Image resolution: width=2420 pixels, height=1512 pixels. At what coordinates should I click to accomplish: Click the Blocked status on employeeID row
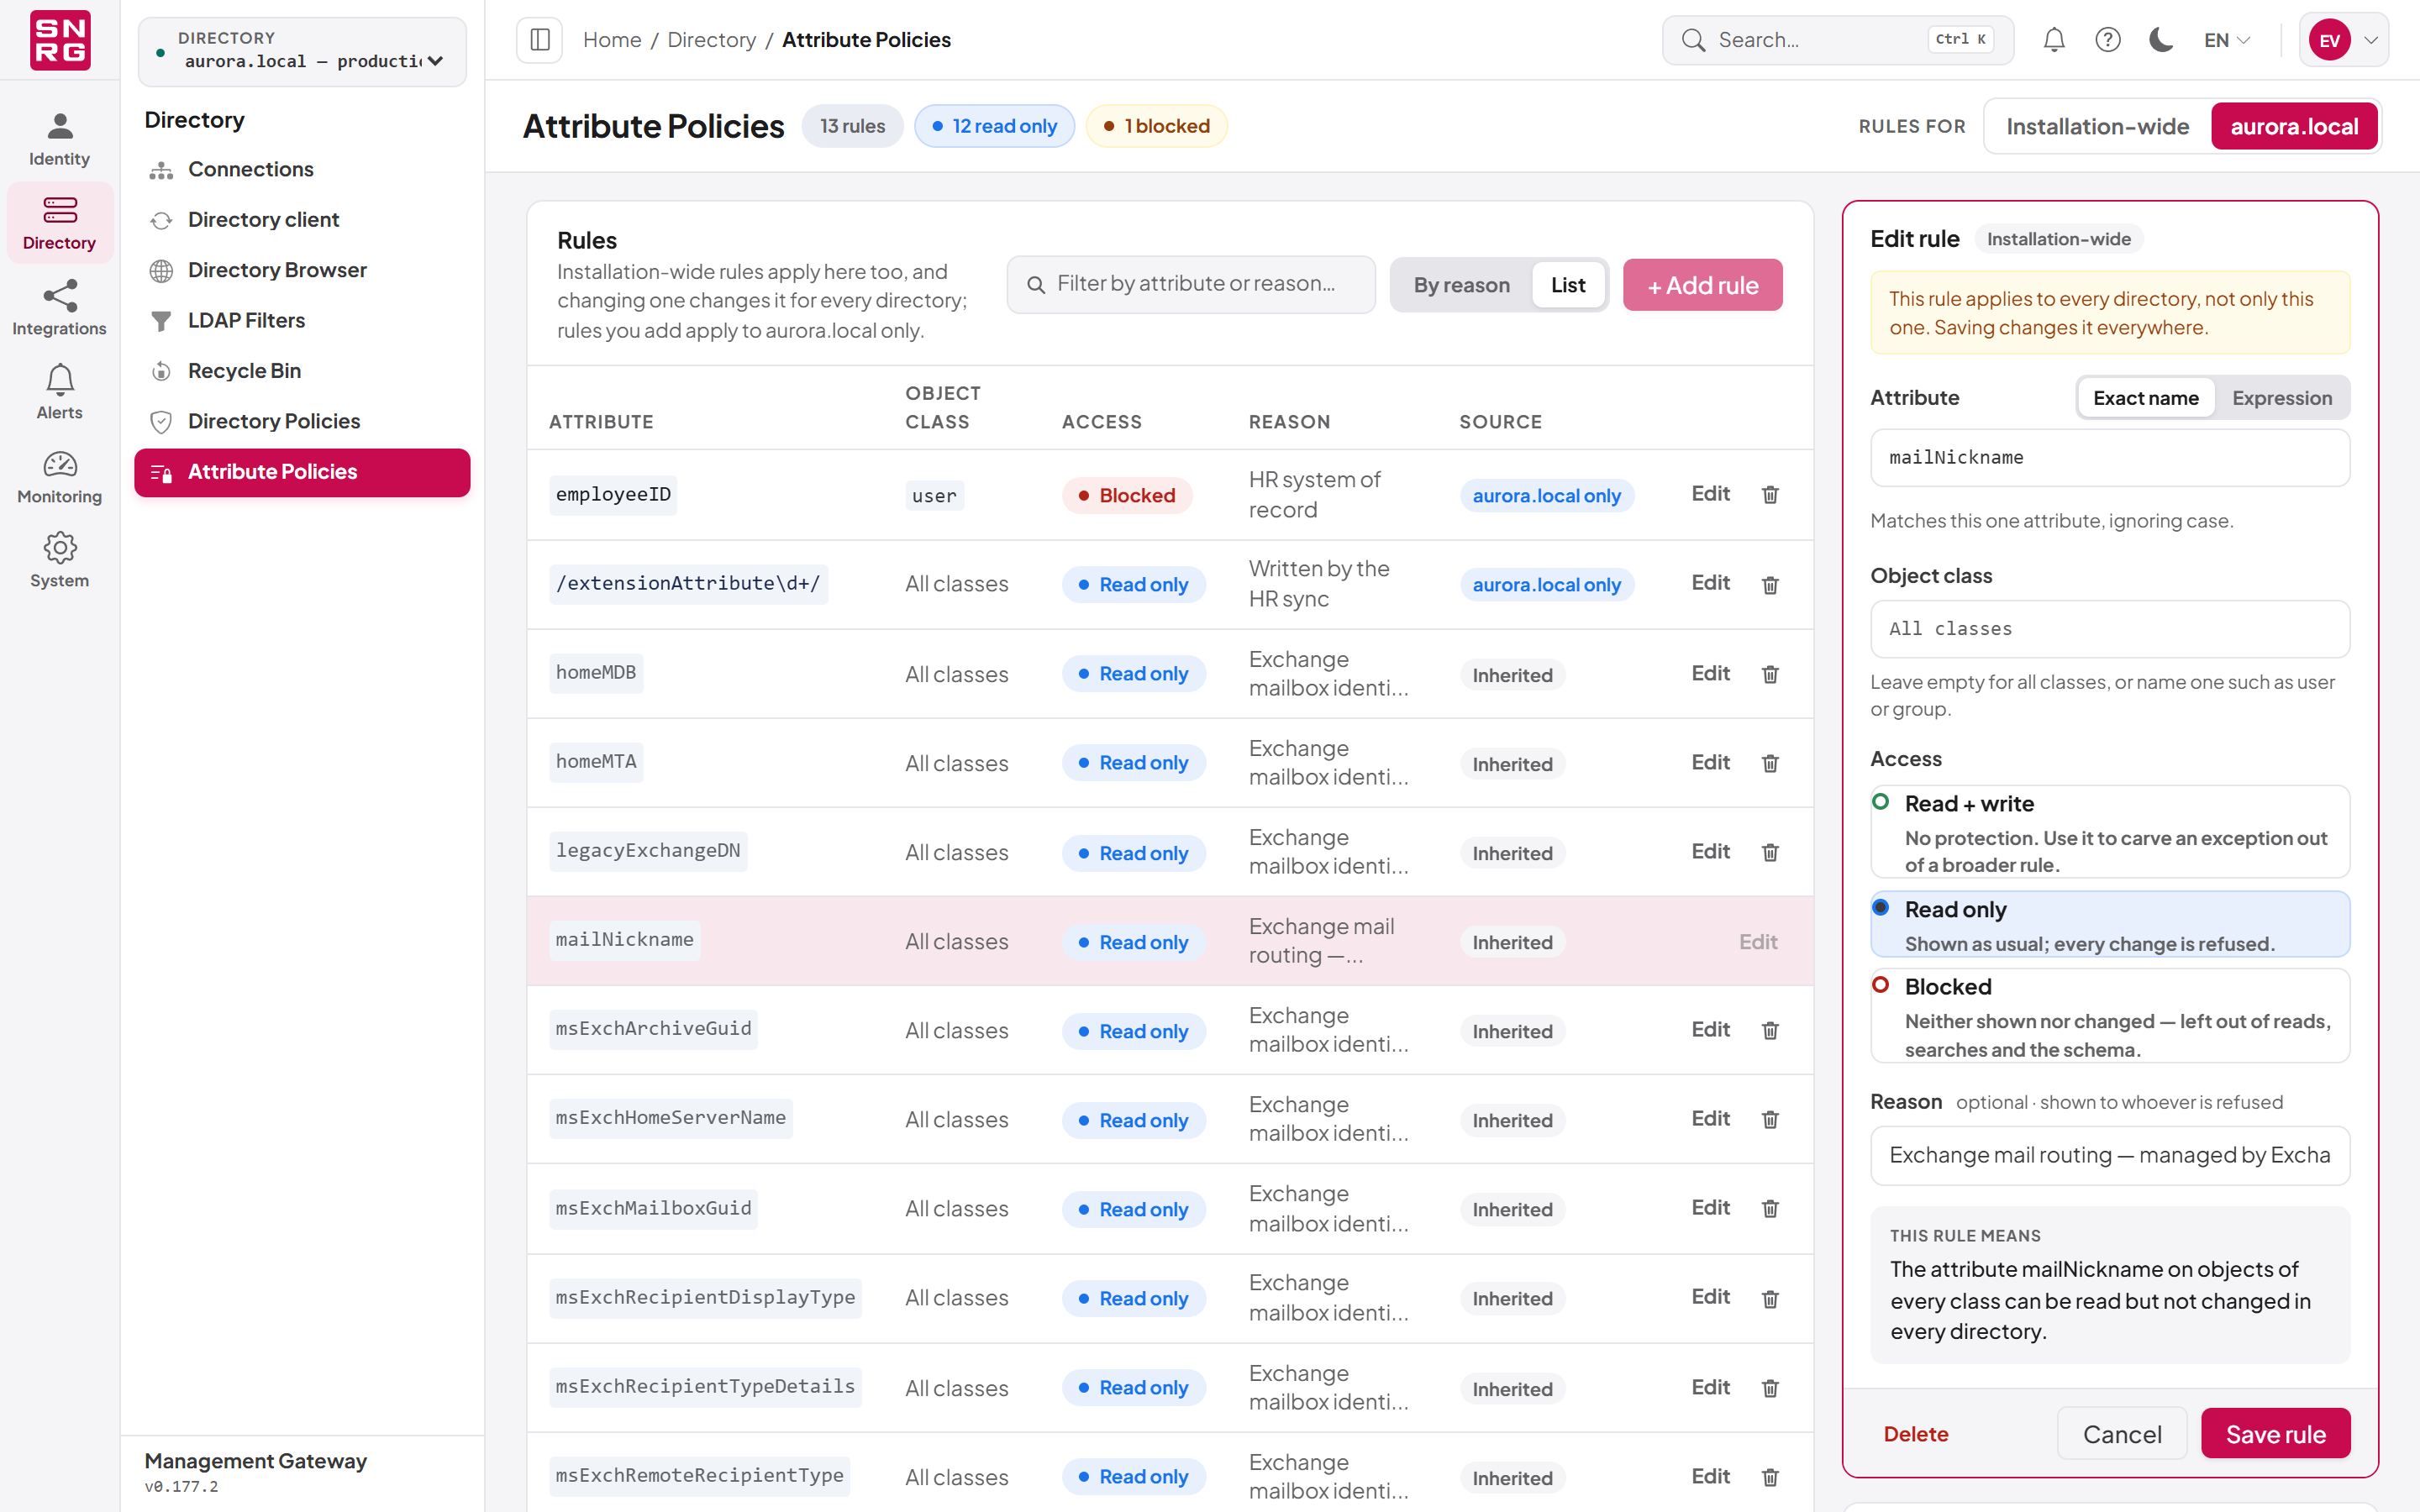[x=1127, y=496]
